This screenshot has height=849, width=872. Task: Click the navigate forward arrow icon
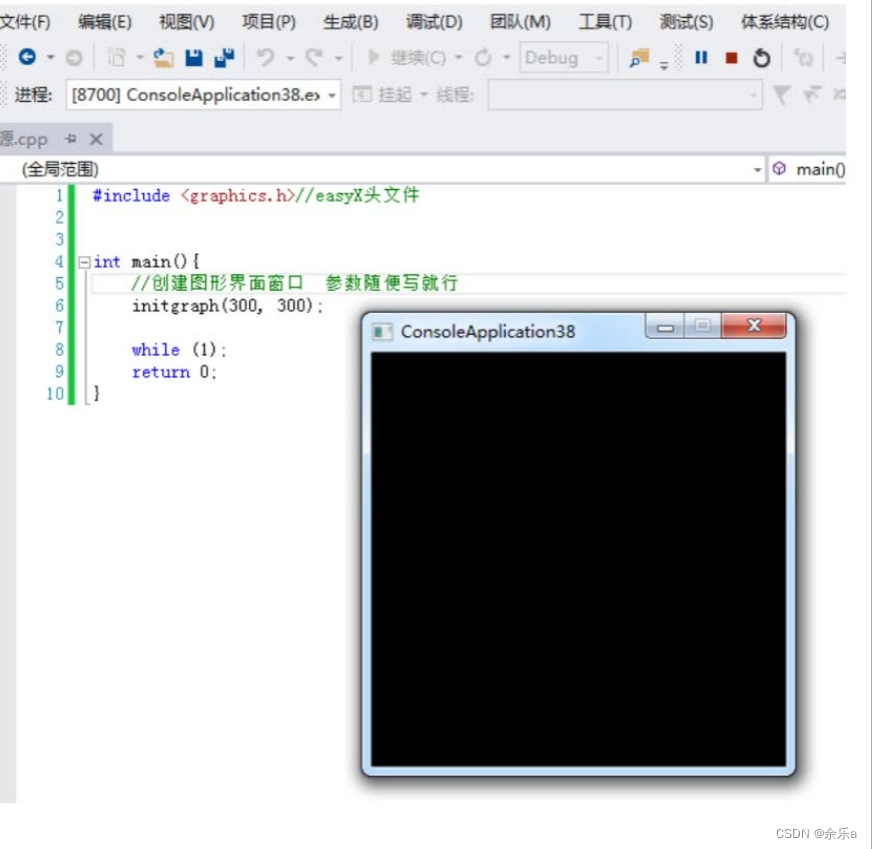pos(73,57)
